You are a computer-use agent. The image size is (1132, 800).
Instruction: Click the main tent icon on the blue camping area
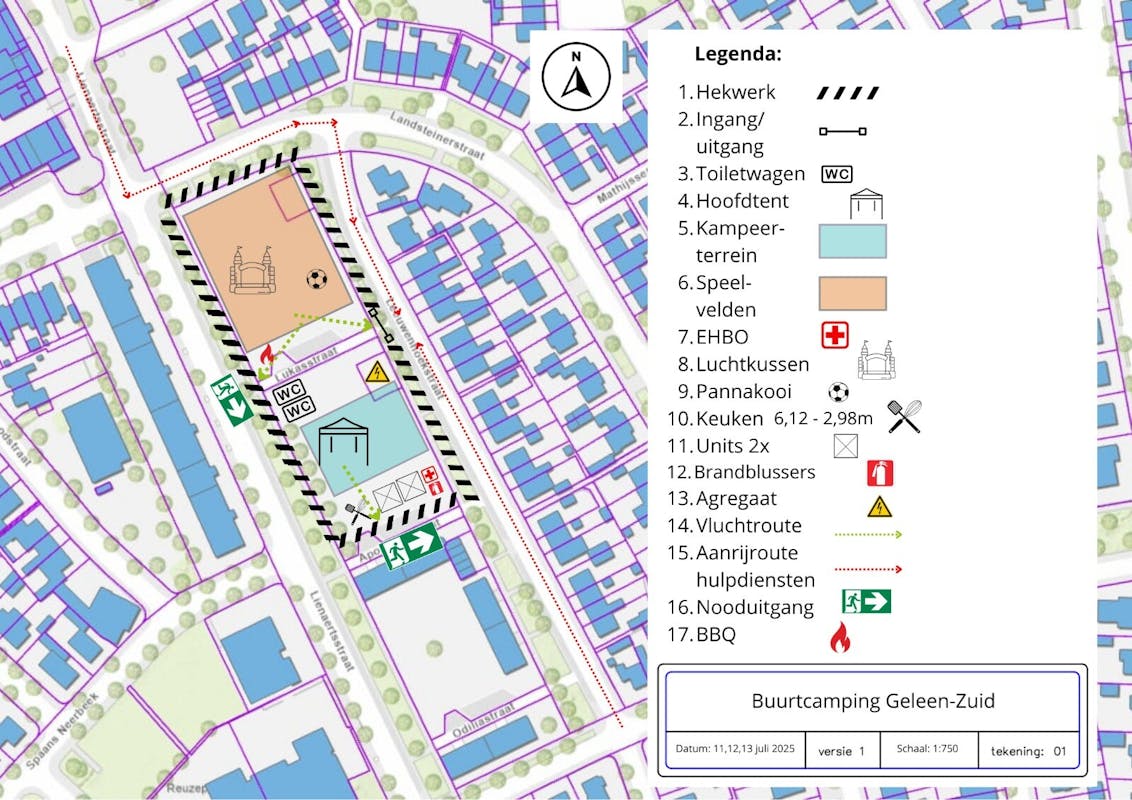click(343, 440)
